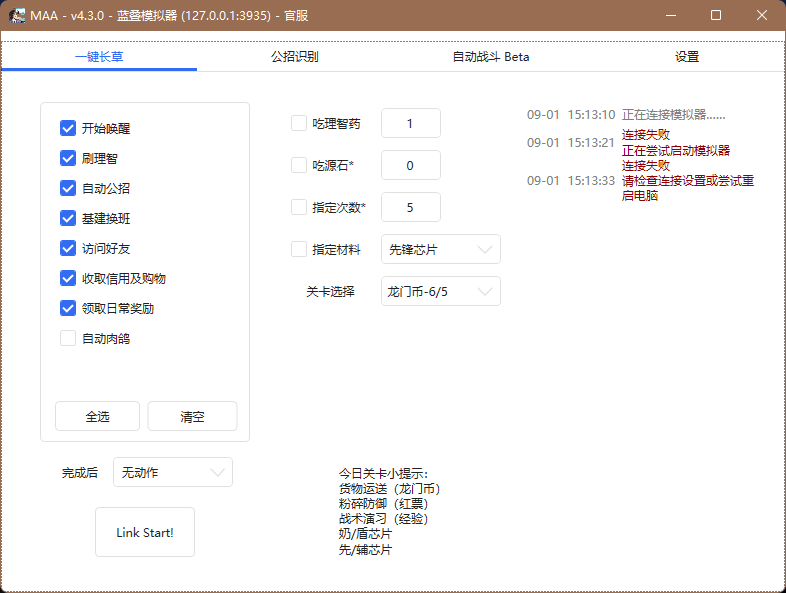Image resolution: width=786 pixels, height=593 pixels.
Task: Enable the 指定次数* checkbox
Action: [299, 208]
